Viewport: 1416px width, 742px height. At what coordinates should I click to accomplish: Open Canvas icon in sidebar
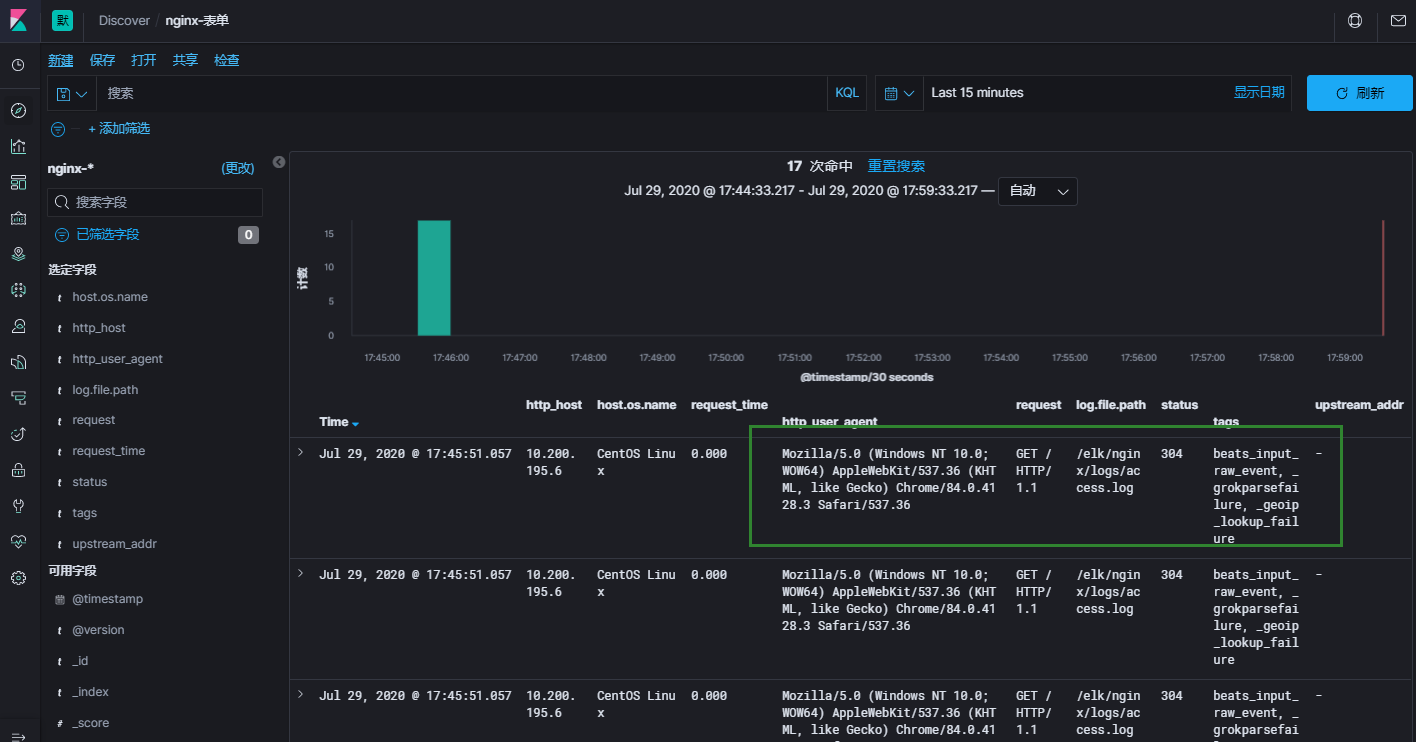point(18,218)
